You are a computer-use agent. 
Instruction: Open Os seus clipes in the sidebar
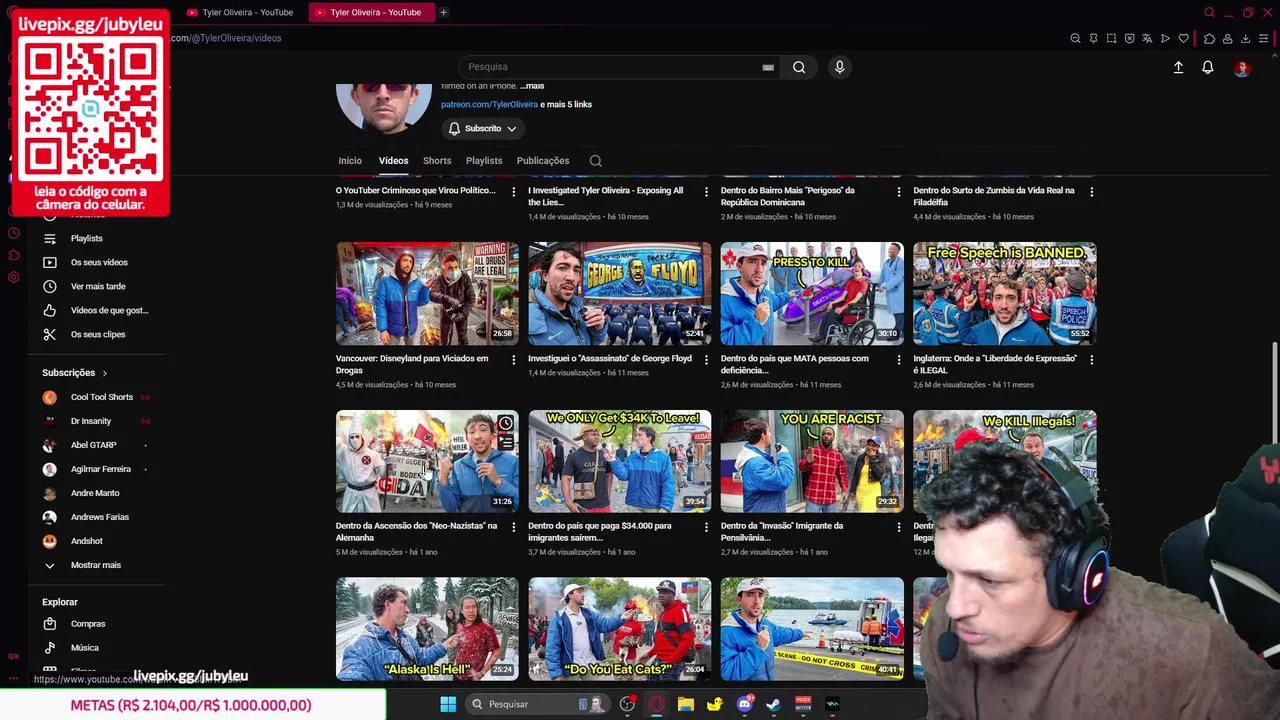tap(97, 334)
